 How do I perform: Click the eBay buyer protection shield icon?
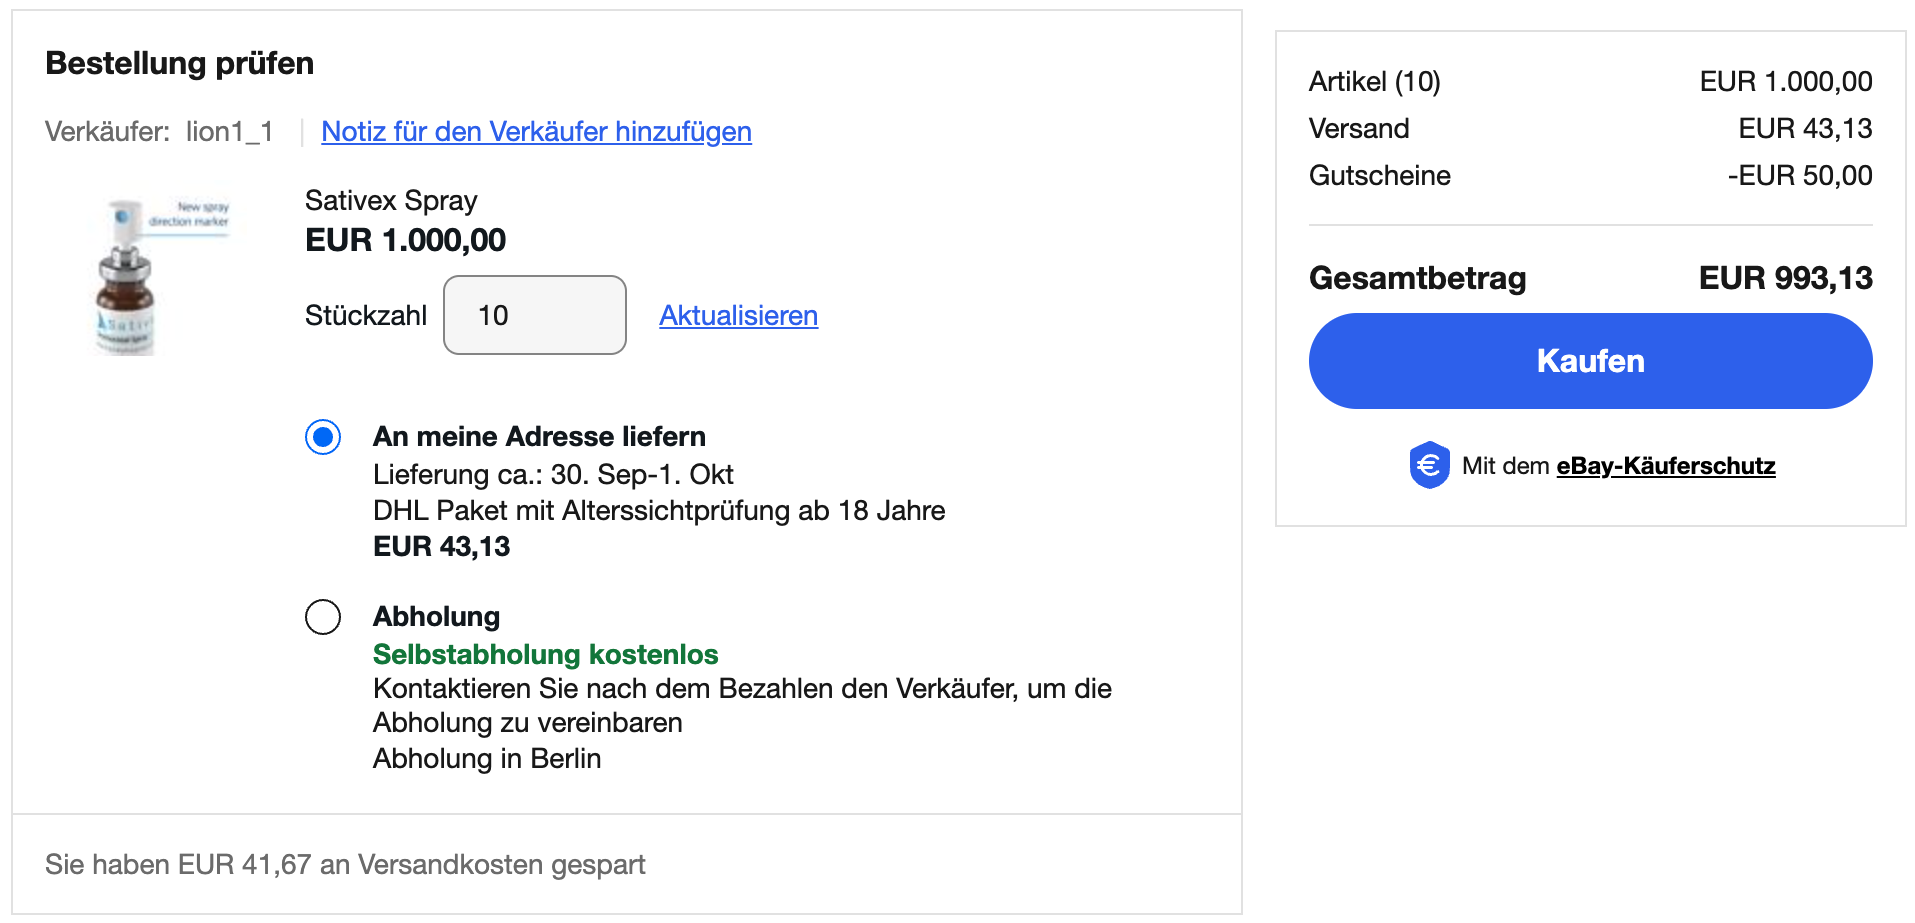click(1429, 465)
